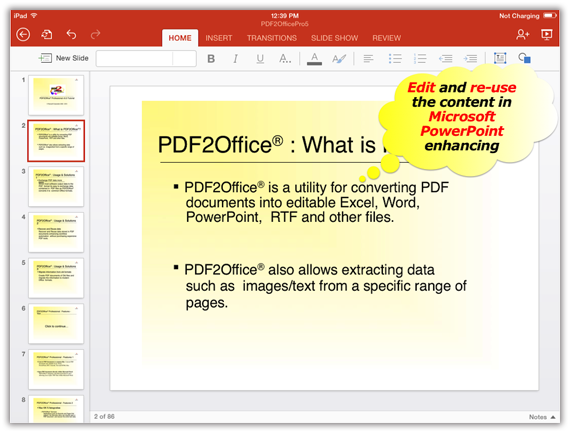Image resolution: width=570 pixels, height=433 pixels.
Task: Toggle italic formatting
Action: [236, 59]
